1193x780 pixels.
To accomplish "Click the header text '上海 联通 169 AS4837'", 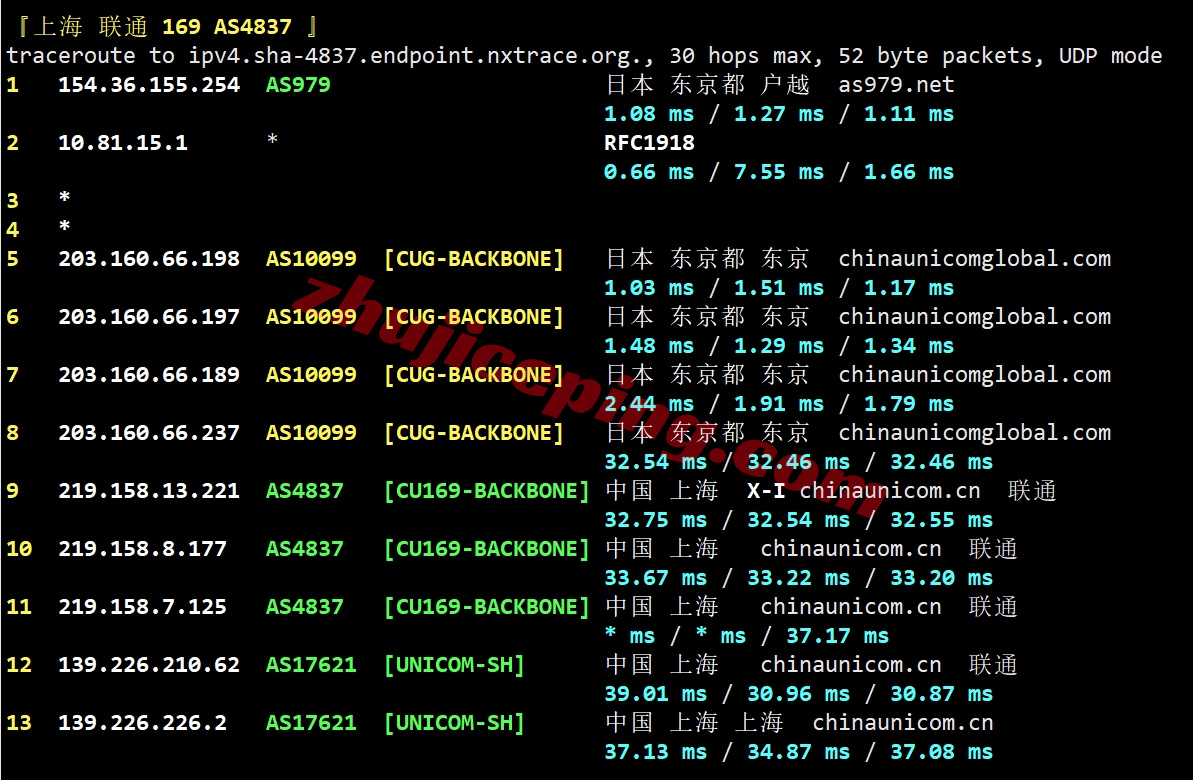I will pos(163,27).
